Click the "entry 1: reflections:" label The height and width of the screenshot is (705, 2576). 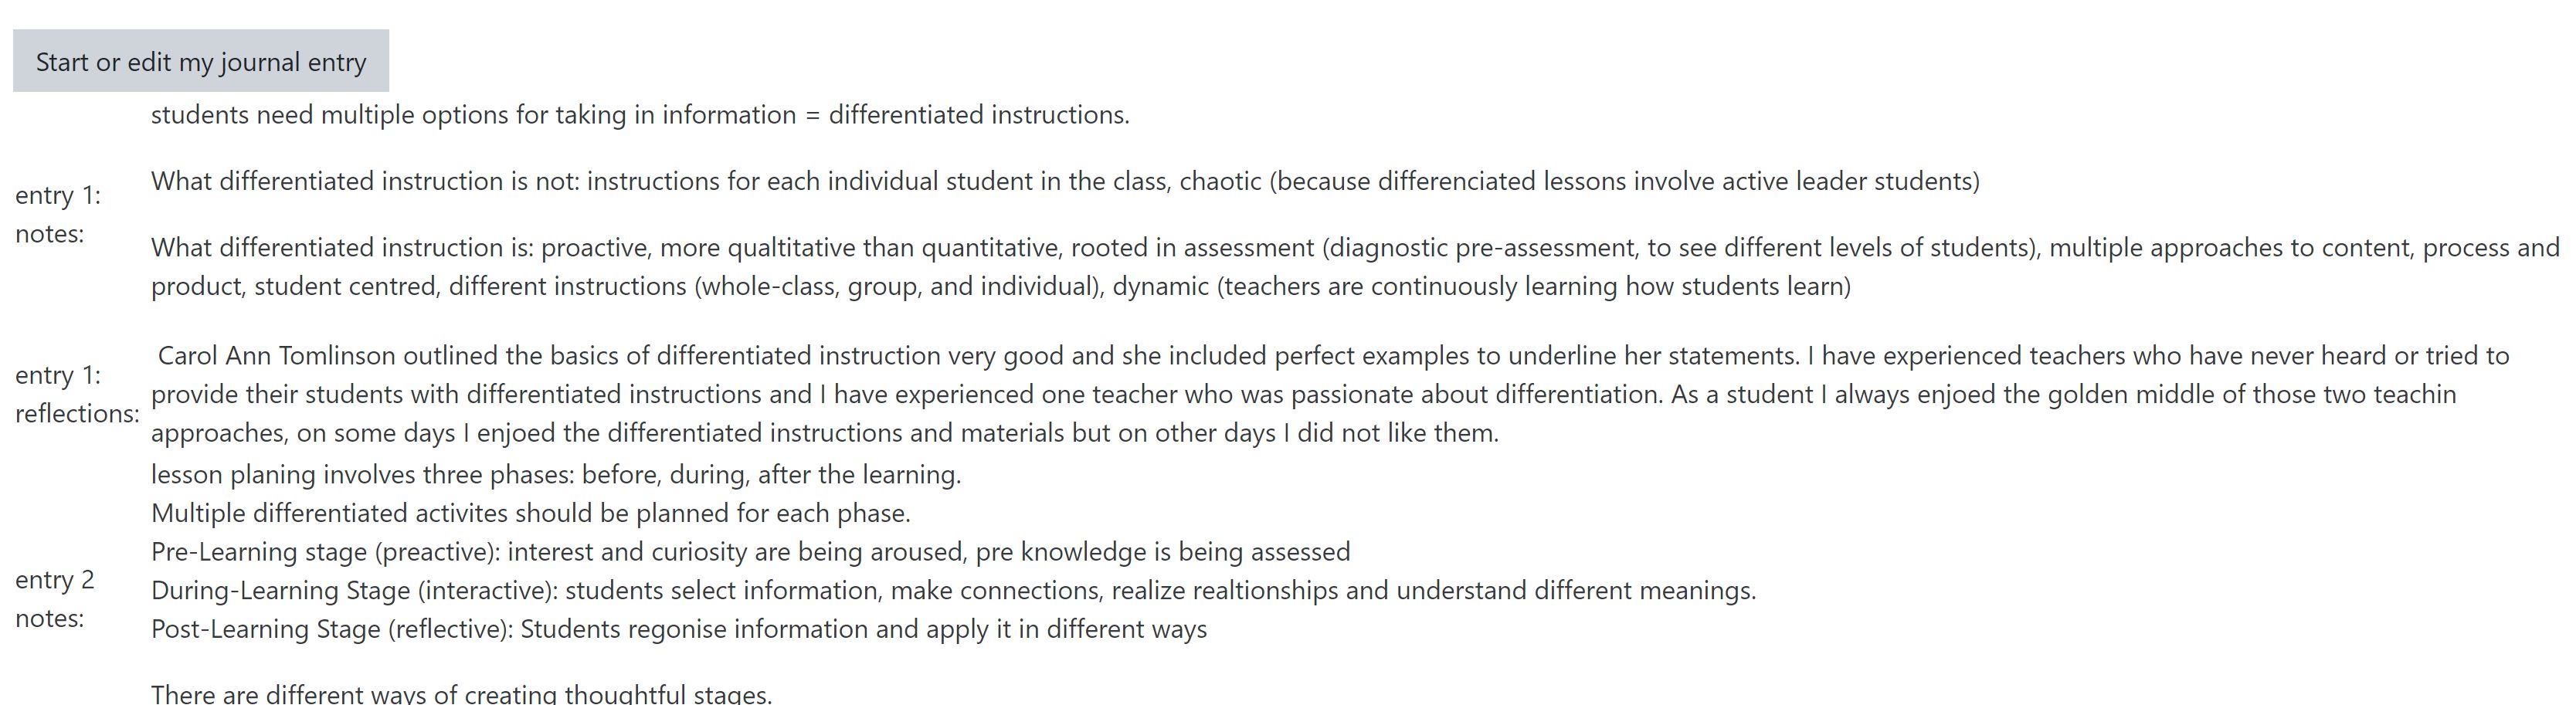(x=77, y=394)
